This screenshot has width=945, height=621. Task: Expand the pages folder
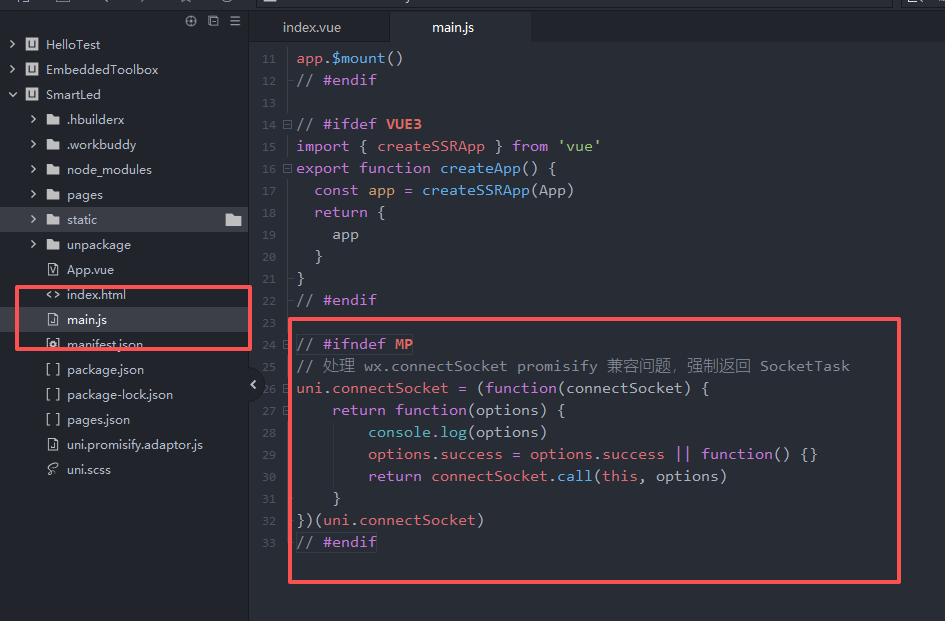(x=34, y=194)
